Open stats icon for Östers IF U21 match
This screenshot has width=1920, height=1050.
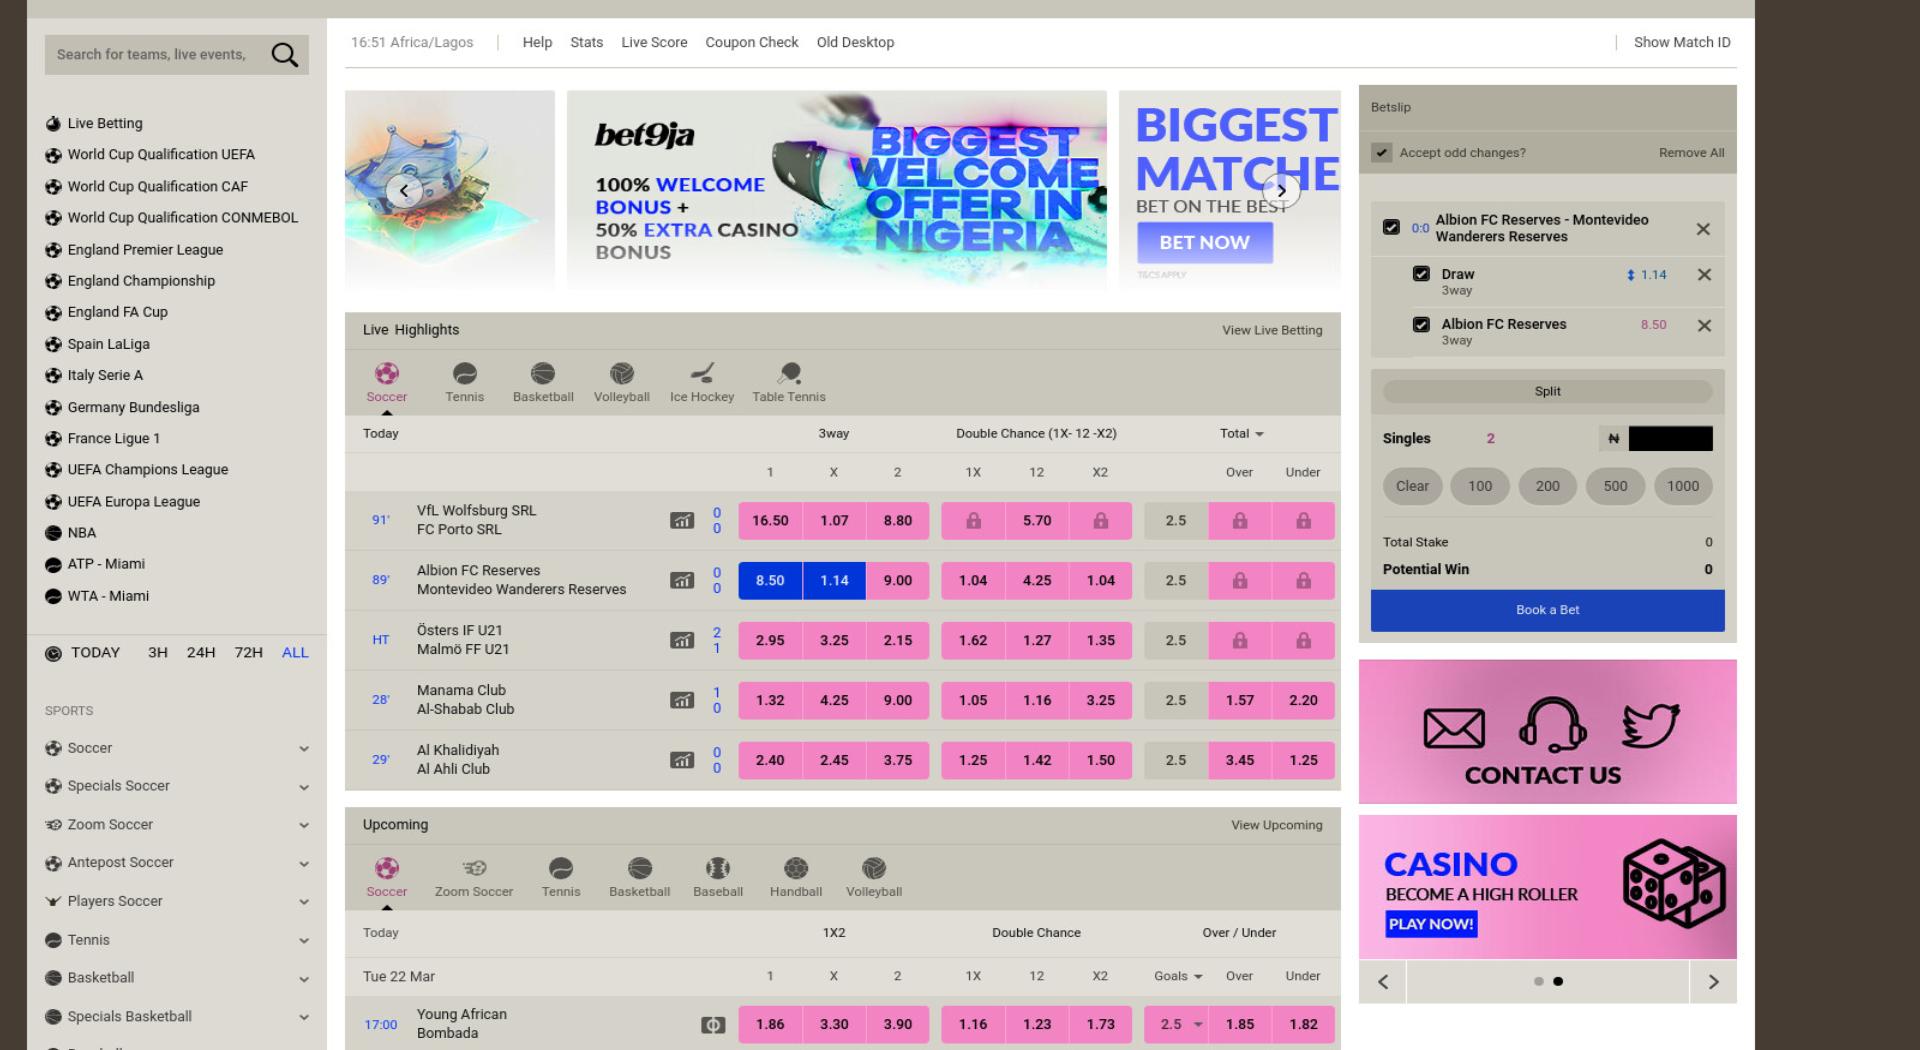tap(682, 640)
